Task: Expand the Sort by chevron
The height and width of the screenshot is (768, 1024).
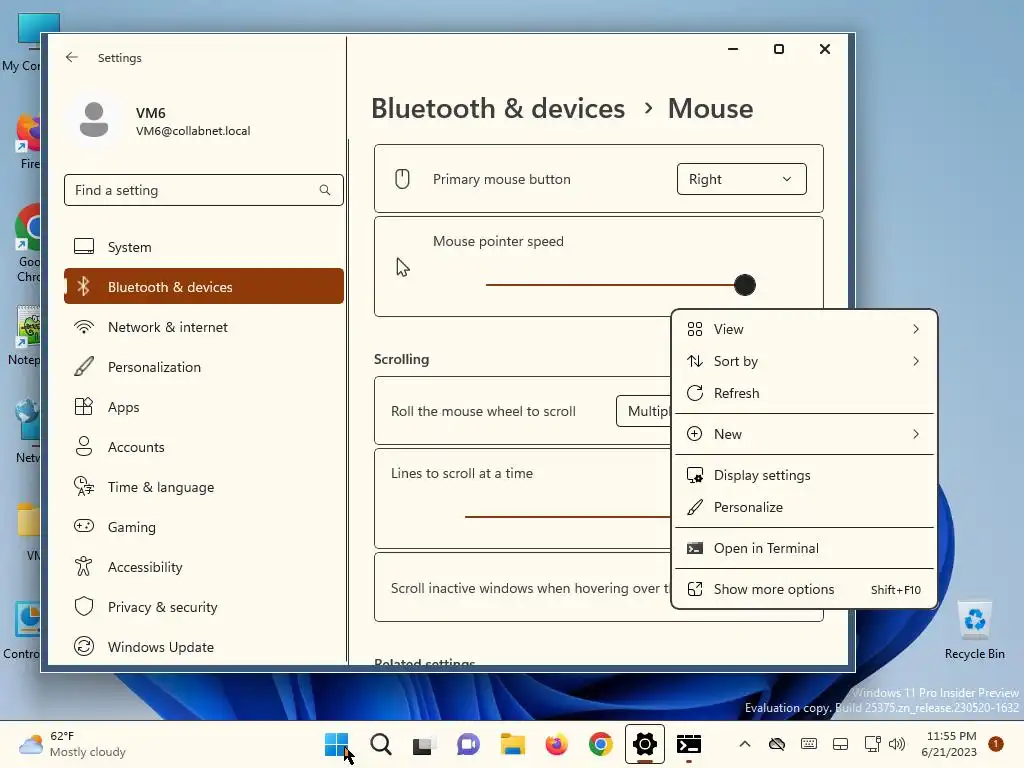Action: coord(916,361)
